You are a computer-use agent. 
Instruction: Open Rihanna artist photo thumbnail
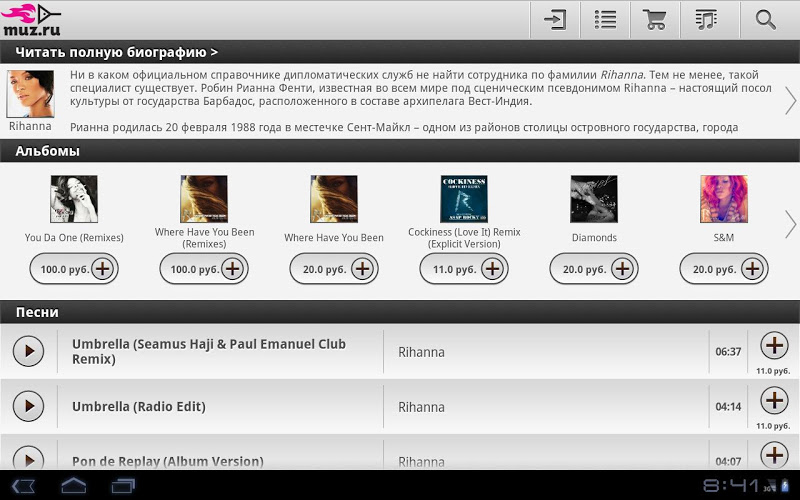pos(30,94)
